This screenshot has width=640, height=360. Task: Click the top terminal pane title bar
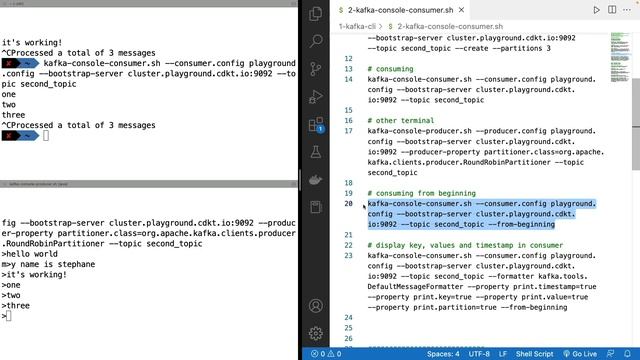pyautogui.click(x=149, y=3)
